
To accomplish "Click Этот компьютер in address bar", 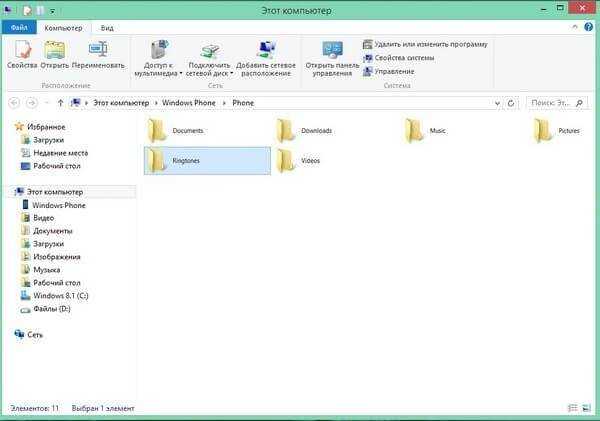I will (x=121, y=103).
